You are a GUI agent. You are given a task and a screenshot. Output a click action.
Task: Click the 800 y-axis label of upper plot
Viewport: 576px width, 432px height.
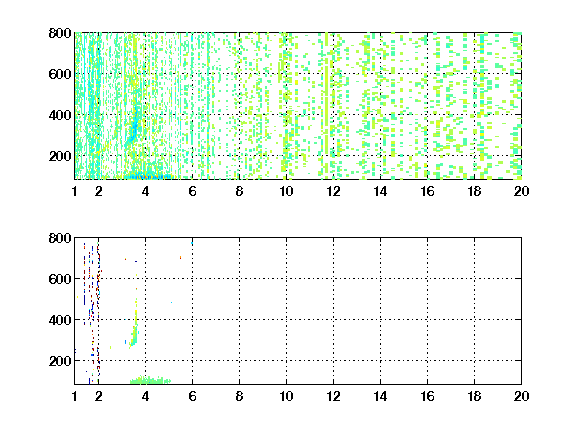point(60,33)
